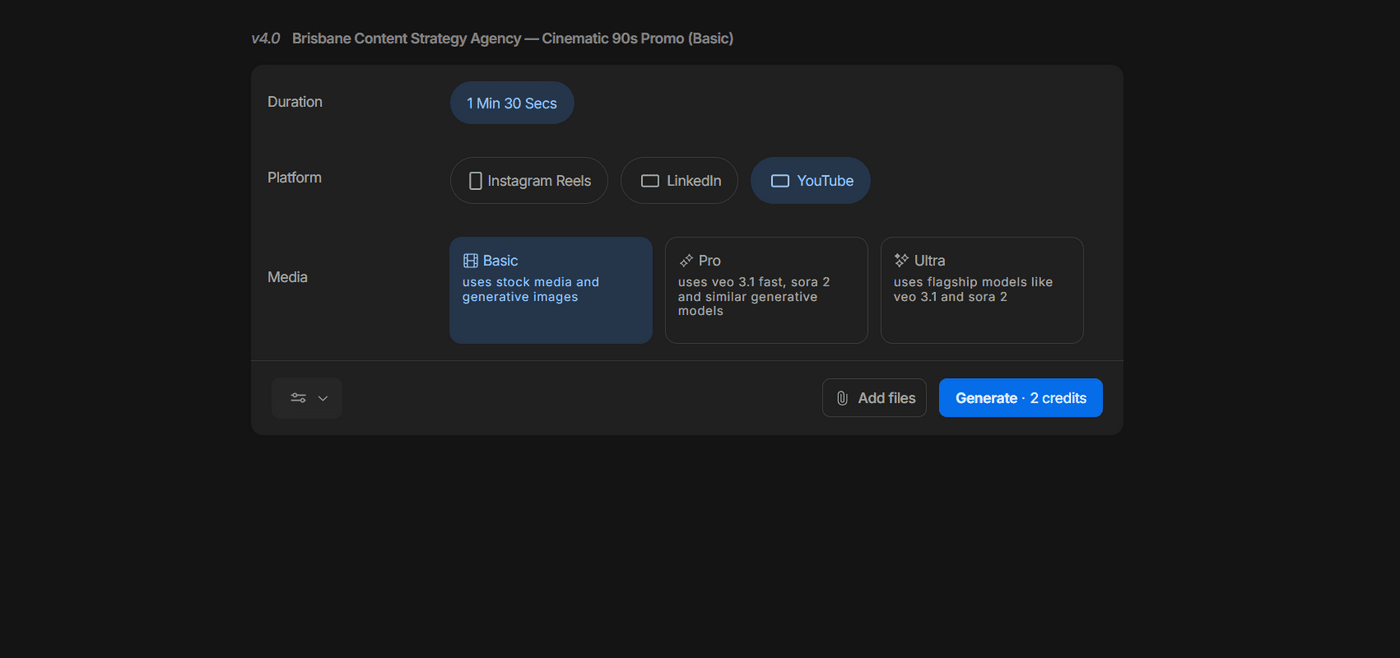
Task: Choose Ultra flagship models description
Action: [x=973, y=289]
